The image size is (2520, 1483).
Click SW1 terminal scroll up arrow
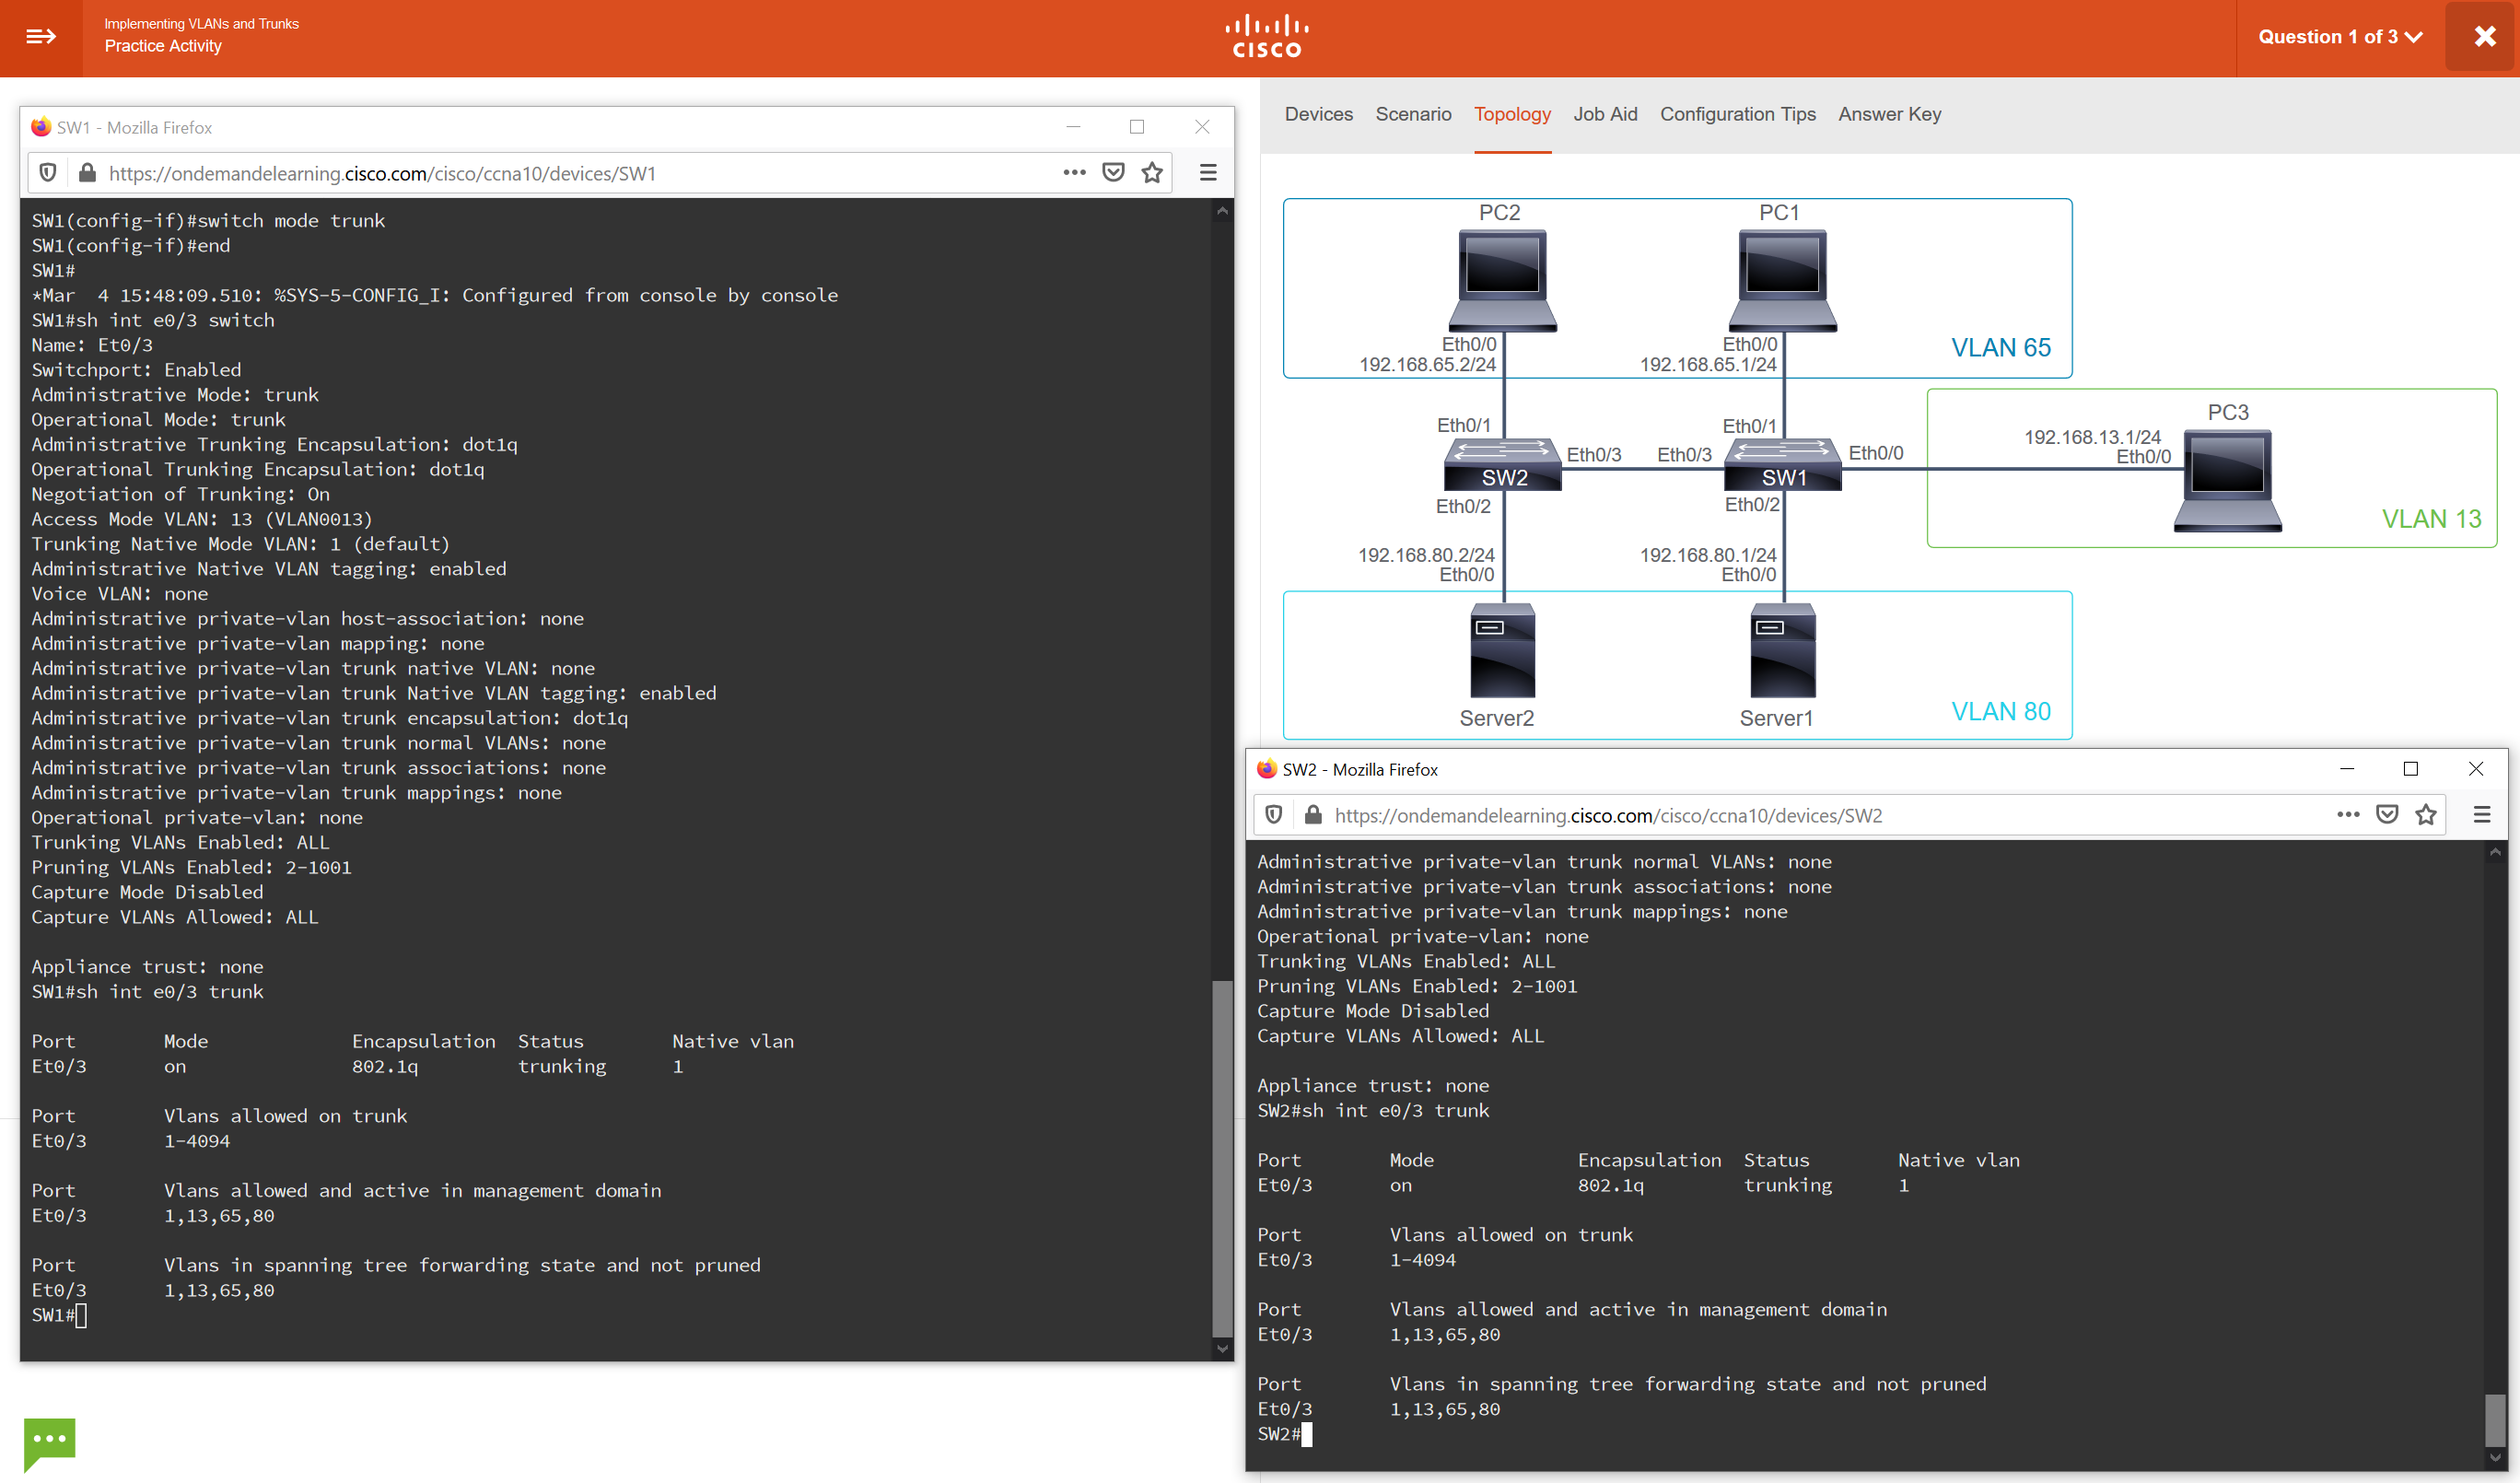(1222, 211)
